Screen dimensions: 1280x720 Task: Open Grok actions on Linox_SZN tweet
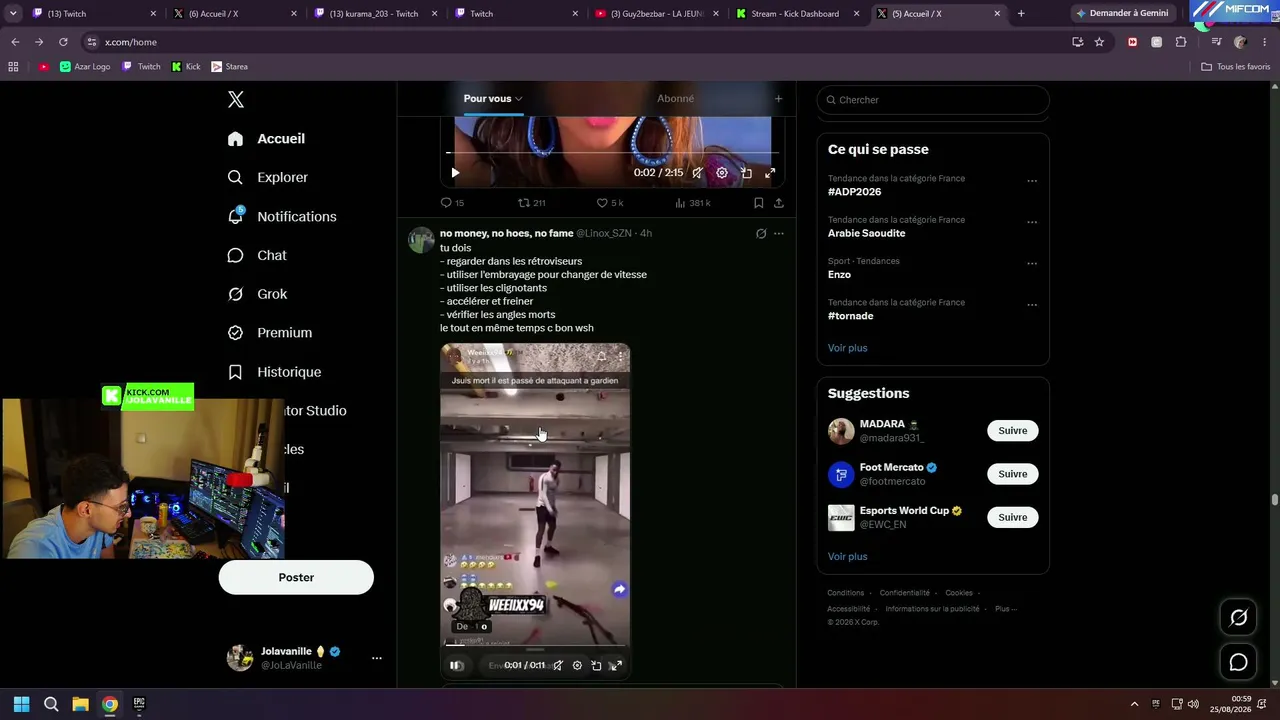click(761, 234)
